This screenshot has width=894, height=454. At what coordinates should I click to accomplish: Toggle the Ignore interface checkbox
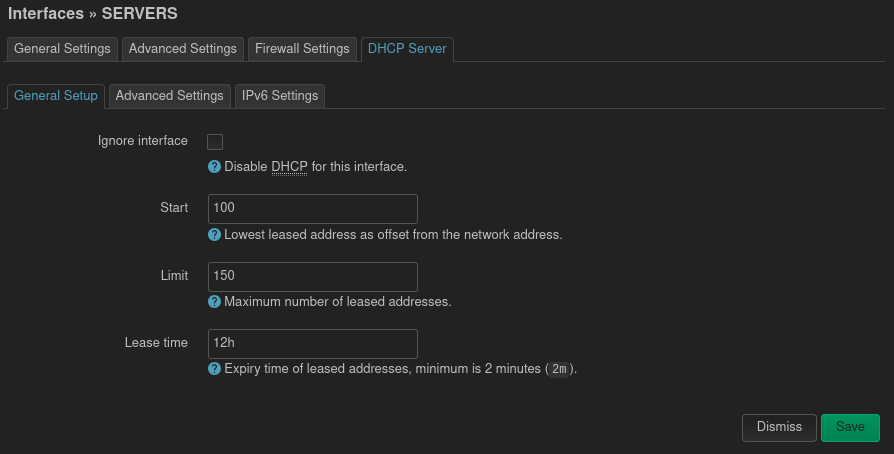215,142
